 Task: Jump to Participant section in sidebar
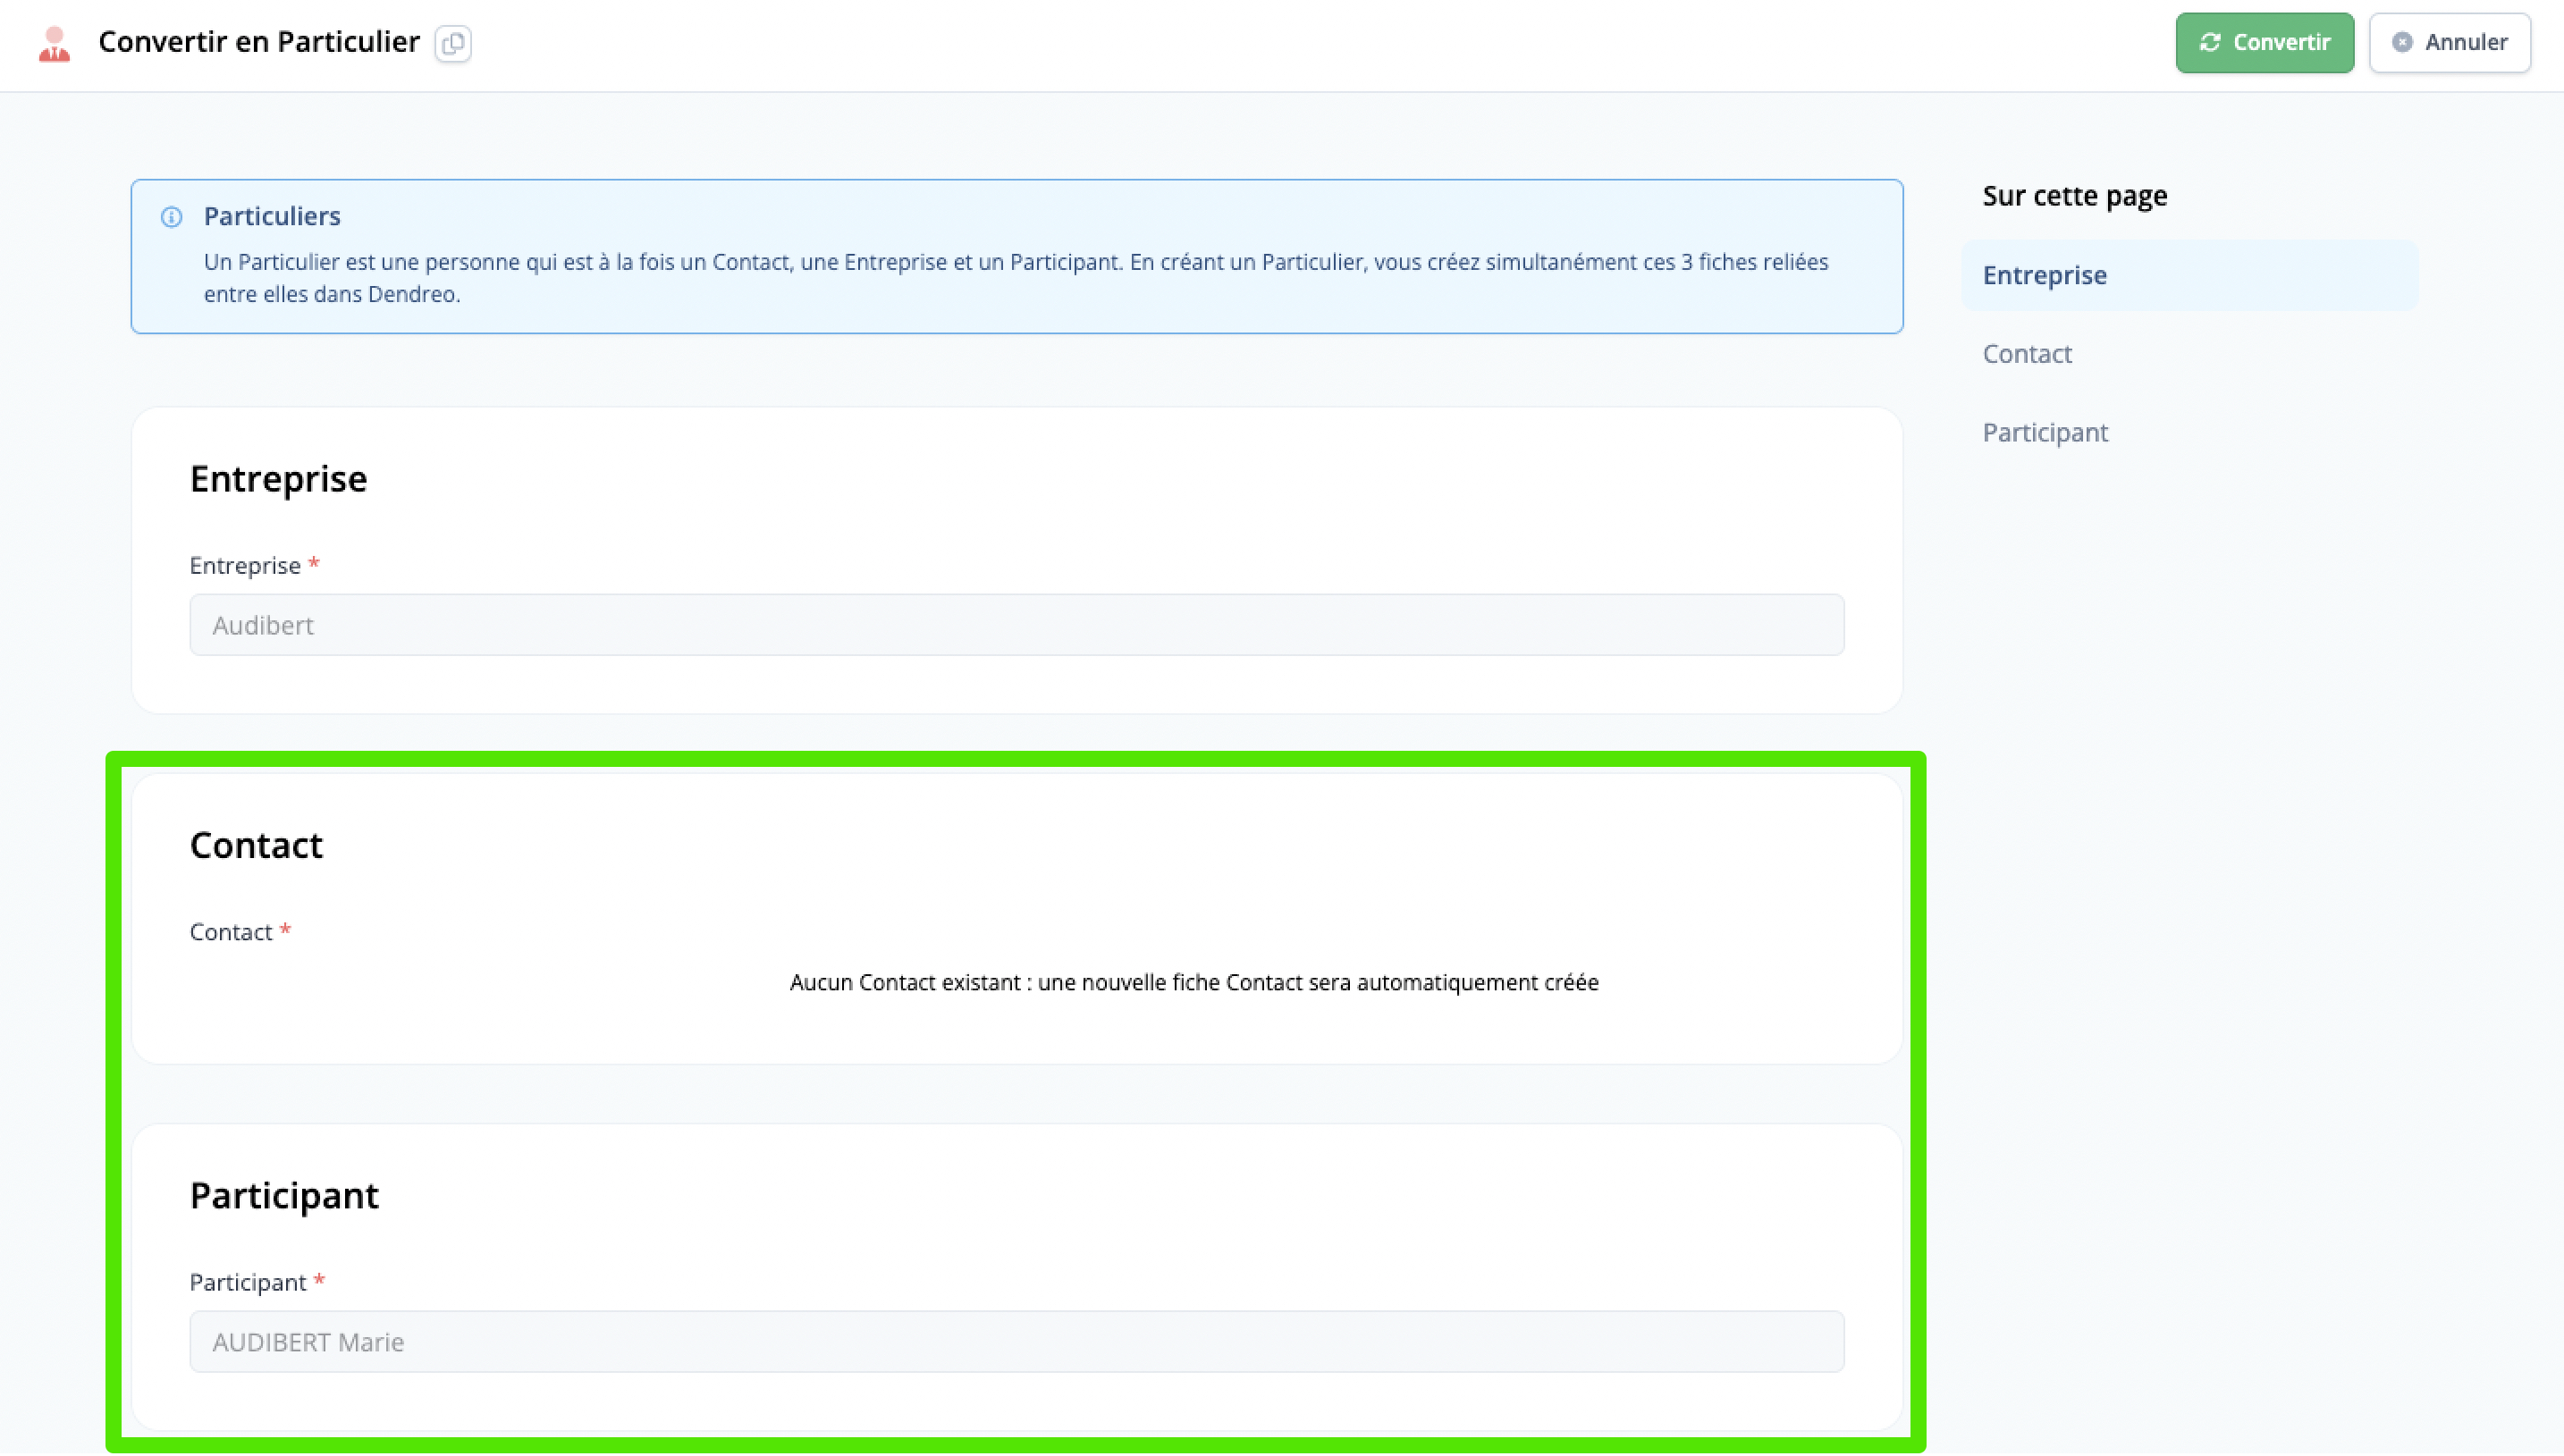click(2045, 432)
